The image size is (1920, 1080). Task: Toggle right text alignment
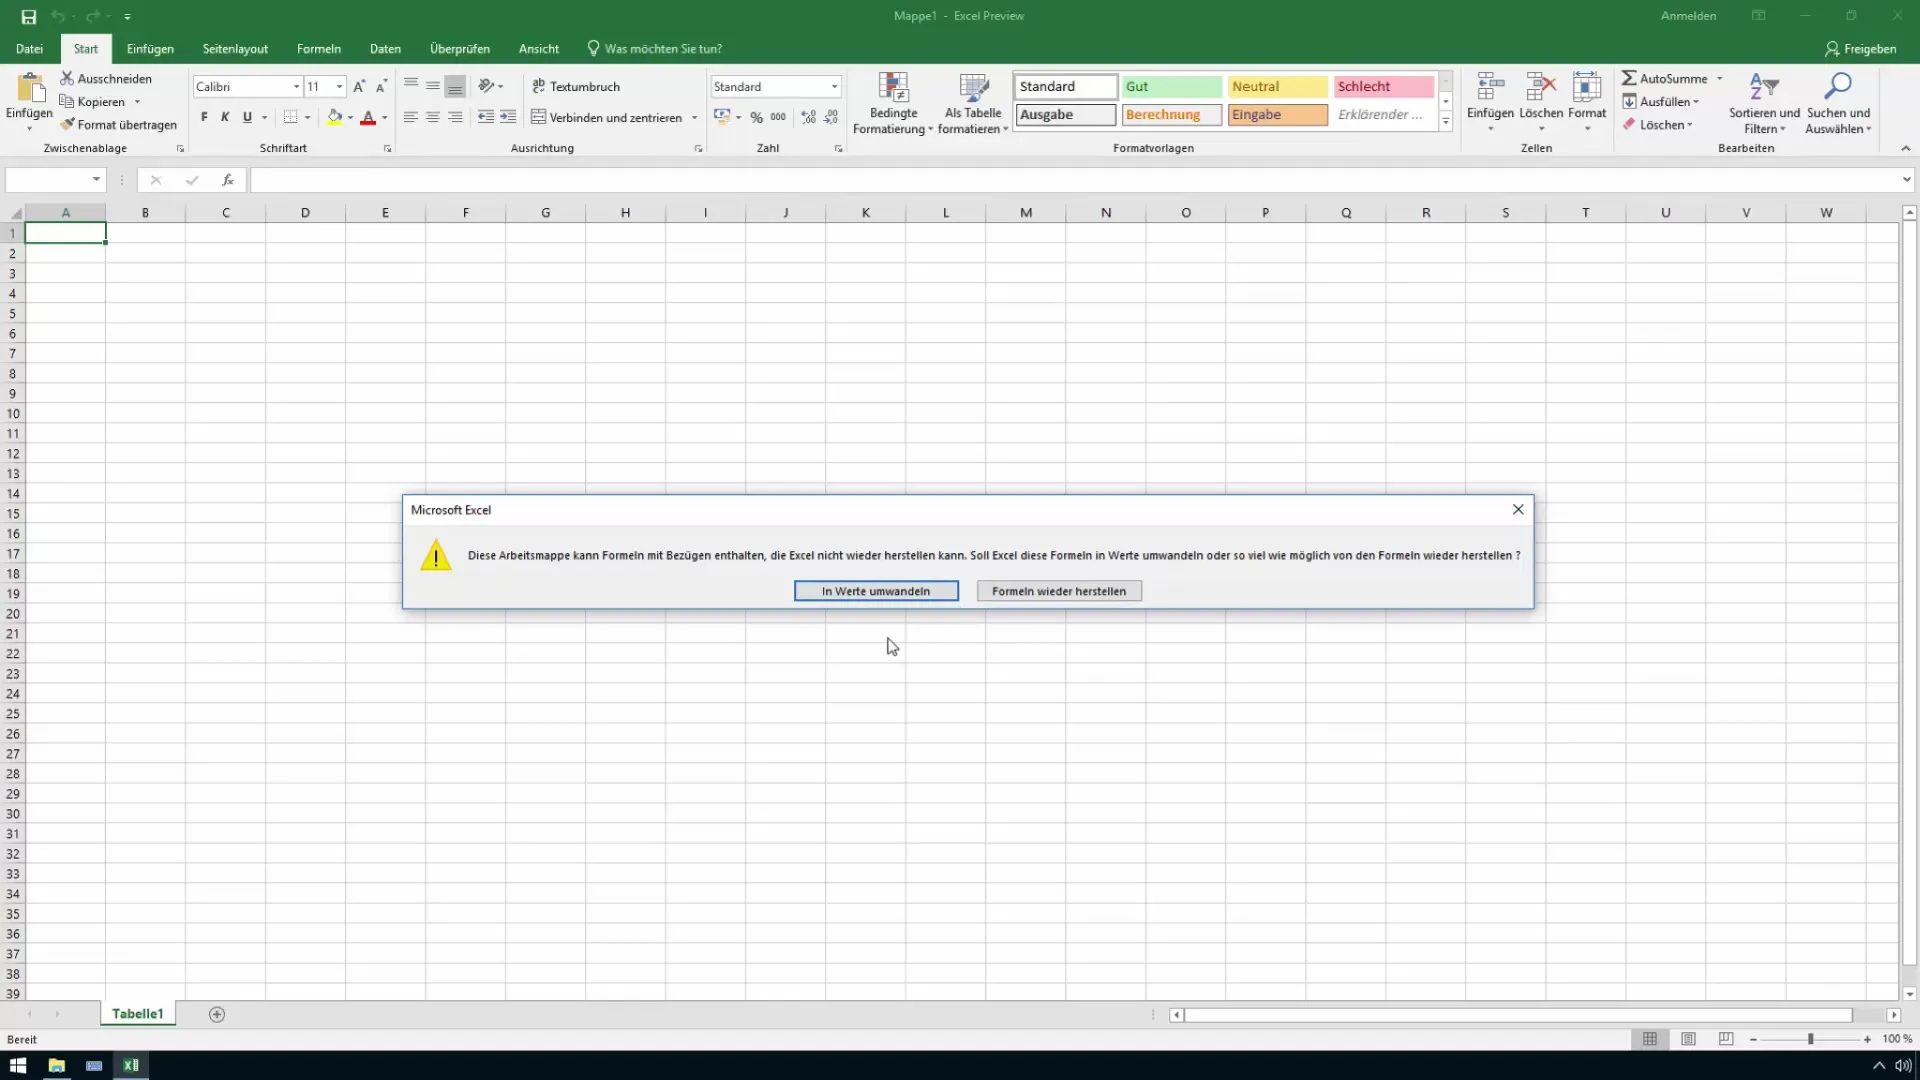[x=455, y=117]
